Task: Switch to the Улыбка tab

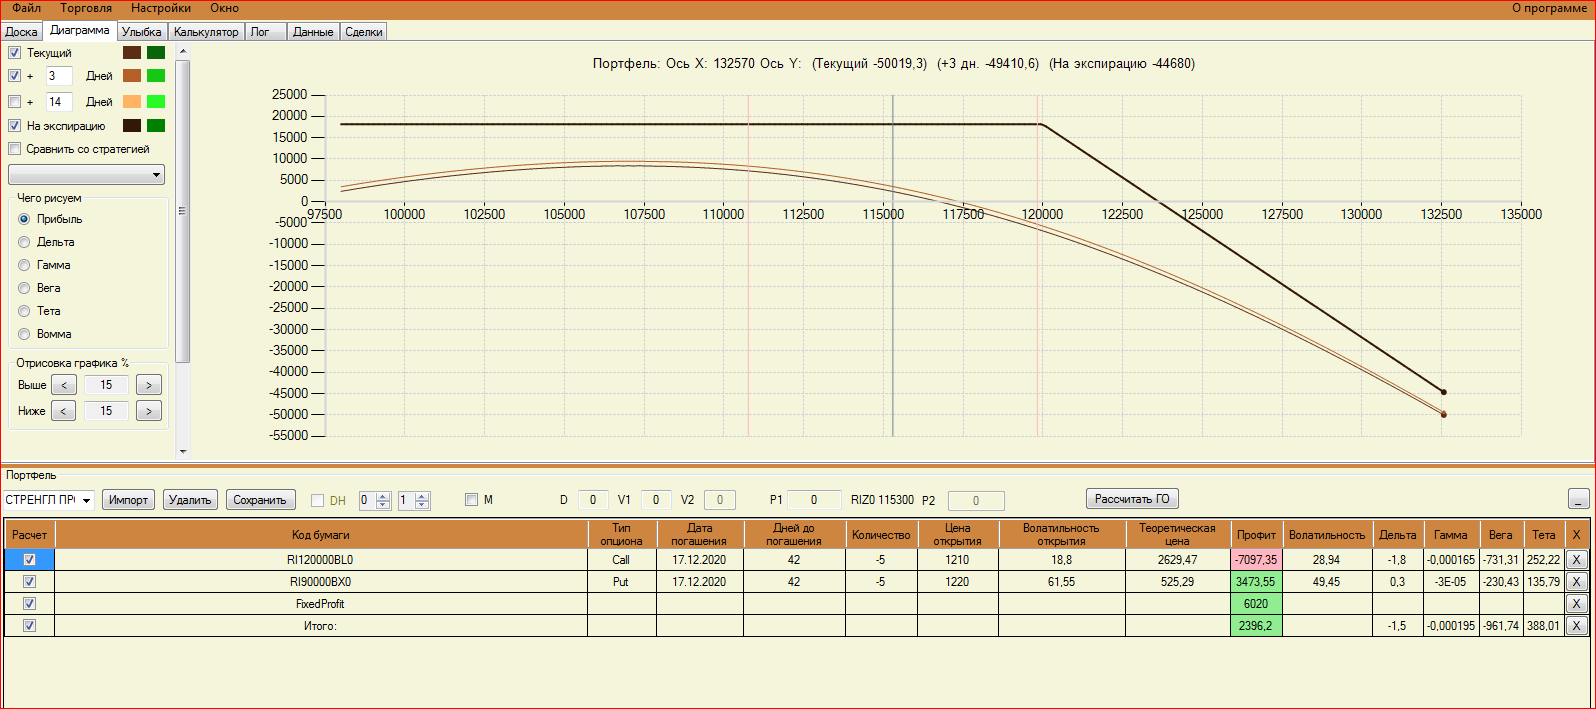Action: pos(142,32)
